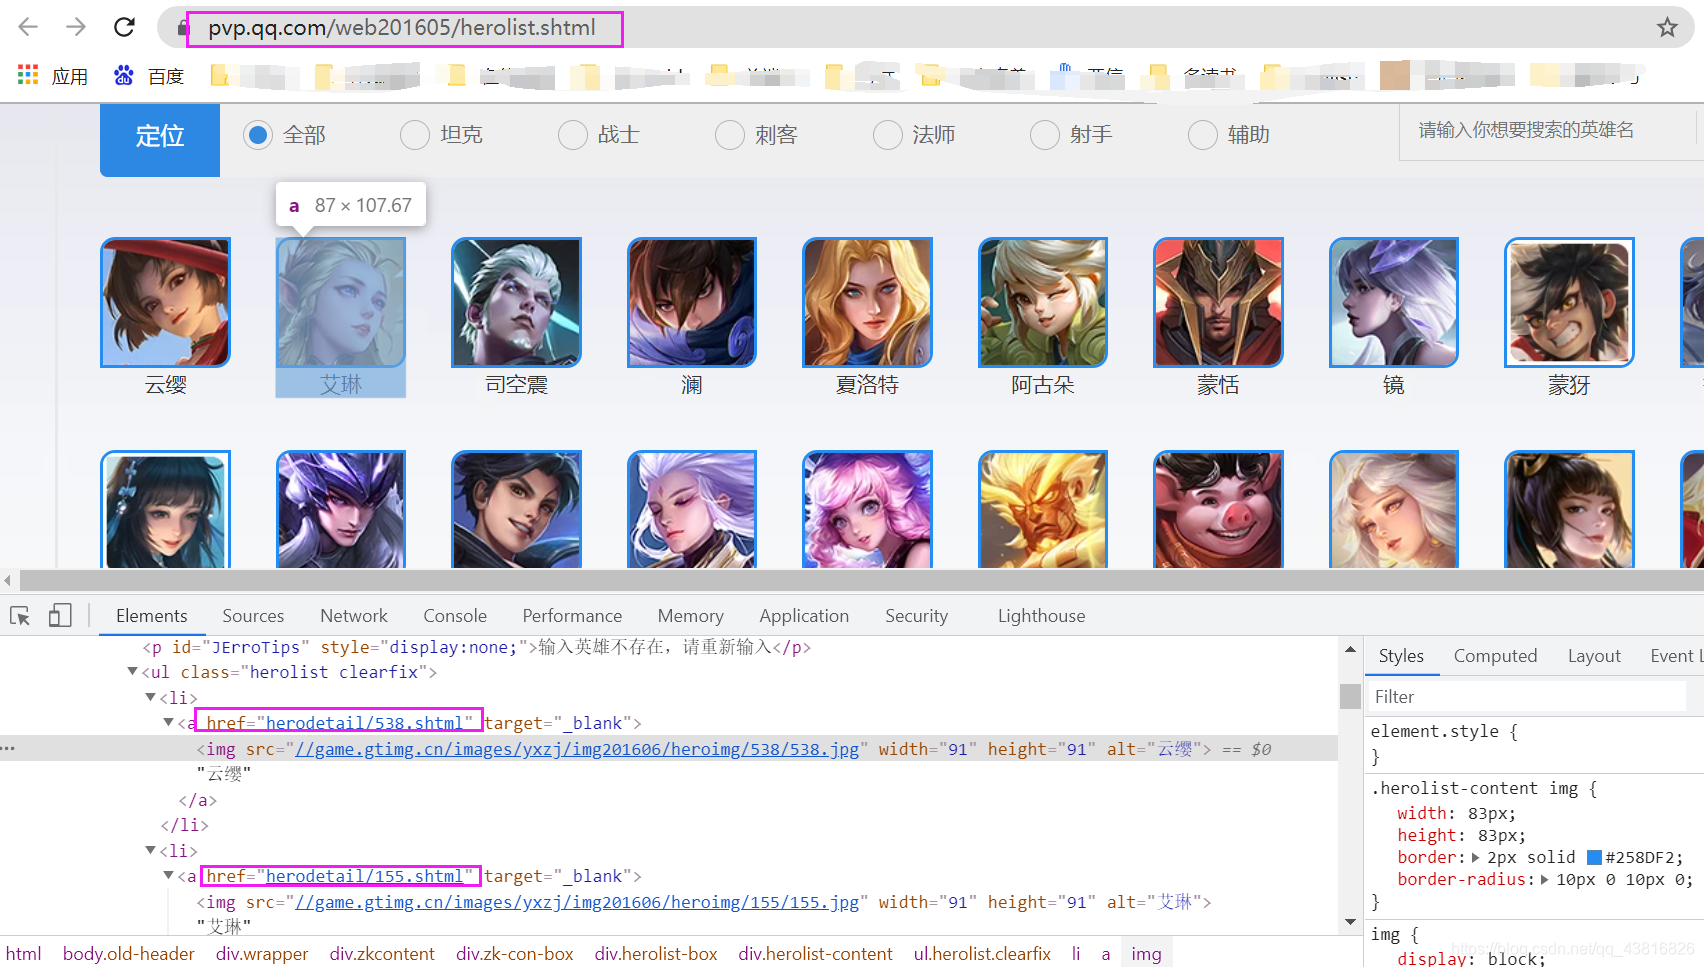
Task: Open the Styles pane tab
Action: (x=1401, y=656)
